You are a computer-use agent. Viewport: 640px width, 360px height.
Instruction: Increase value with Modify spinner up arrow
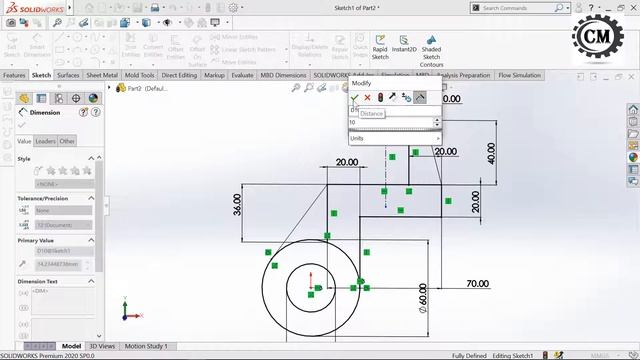[437, 120]
